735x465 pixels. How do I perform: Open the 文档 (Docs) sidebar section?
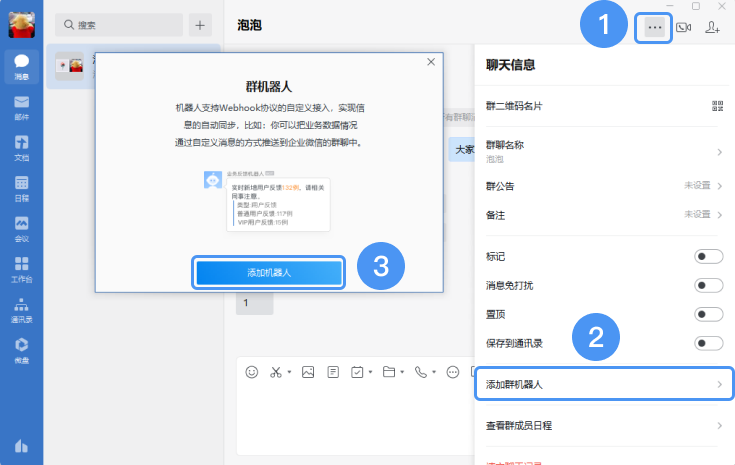click(21, 147)
